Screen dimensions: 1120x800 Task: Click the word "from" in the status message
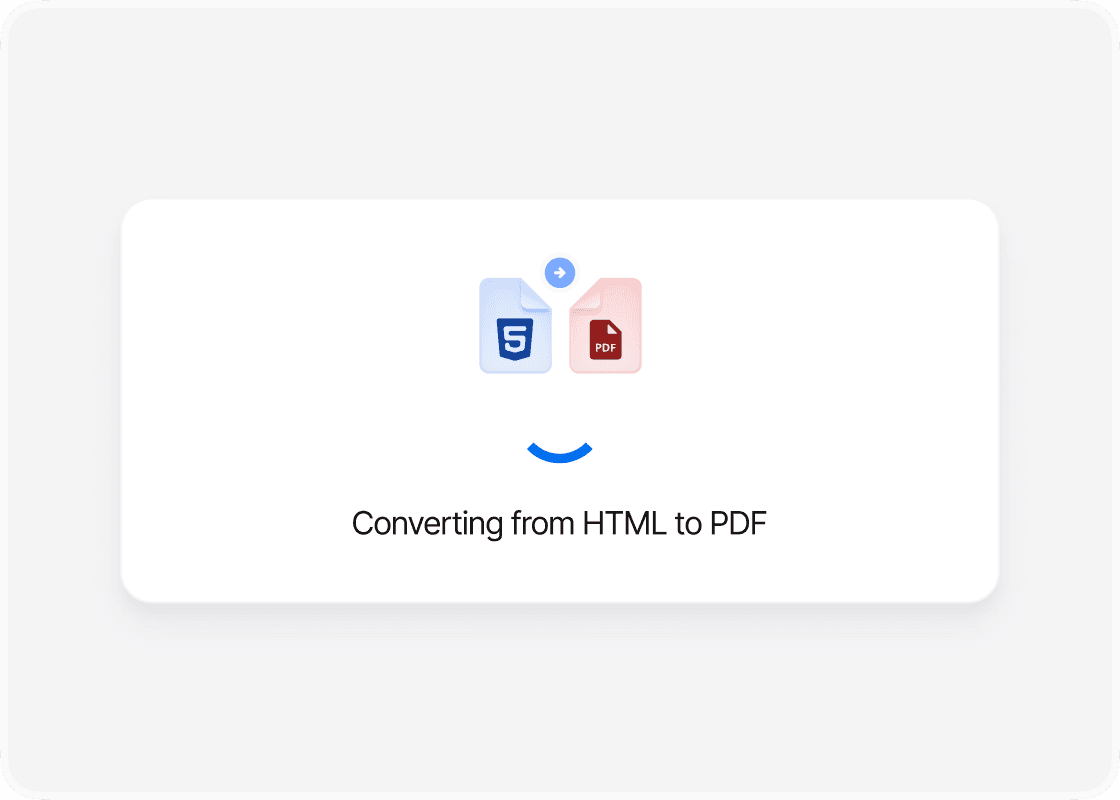tap(543, 524)
